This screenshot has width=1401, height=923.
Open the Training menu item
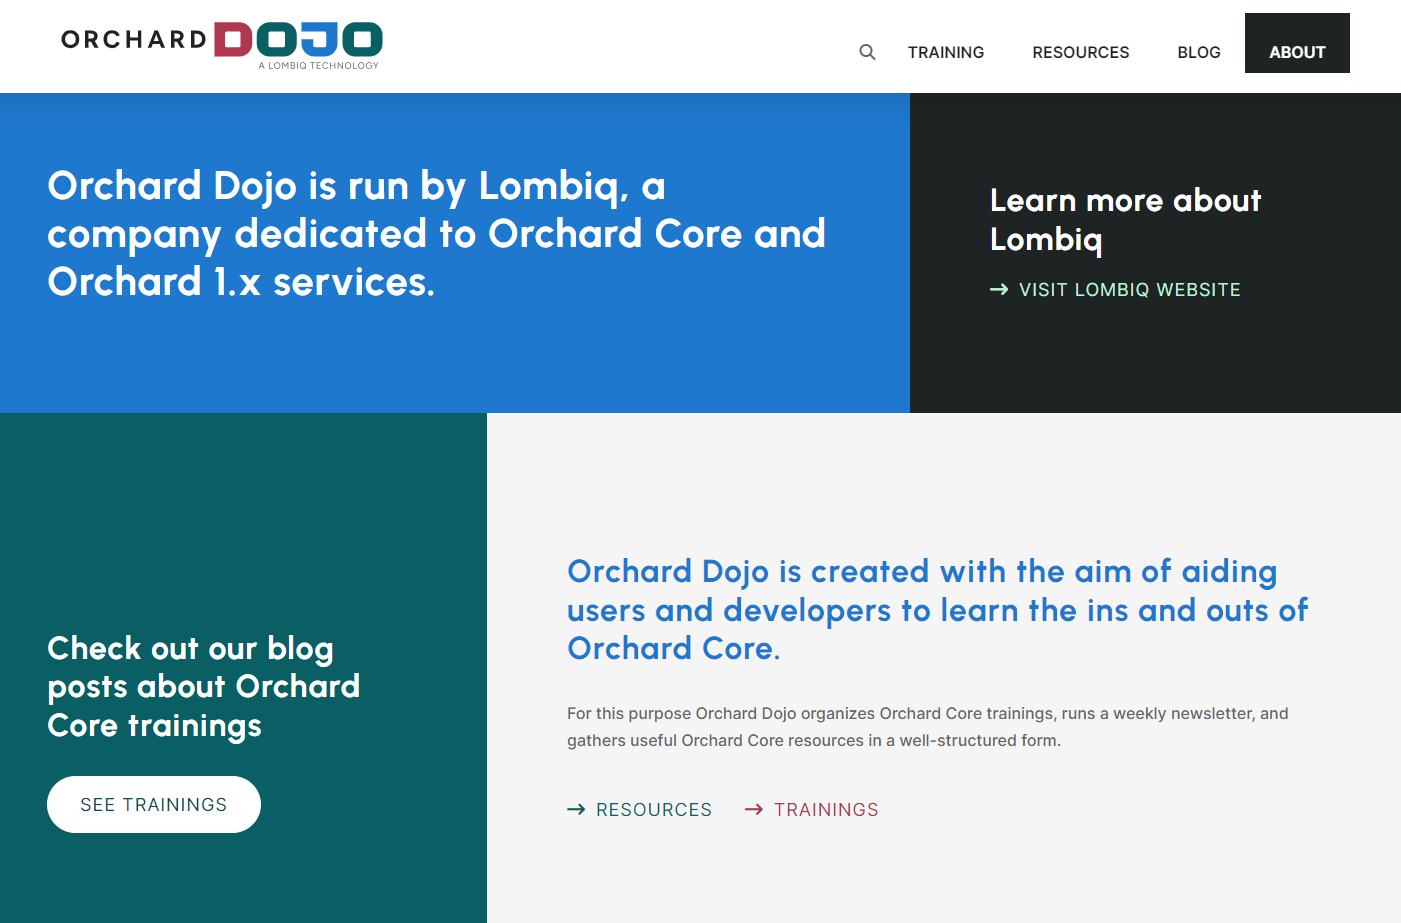pyautogui.click(x=946, y=52)
